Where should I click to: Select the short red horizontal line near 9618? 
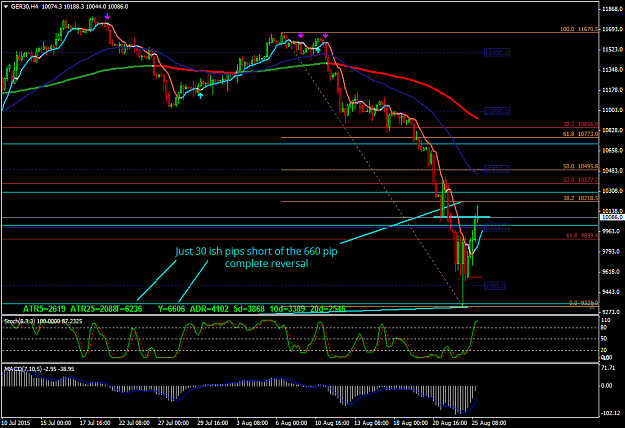pyautogui.click(x=475, y=277)
